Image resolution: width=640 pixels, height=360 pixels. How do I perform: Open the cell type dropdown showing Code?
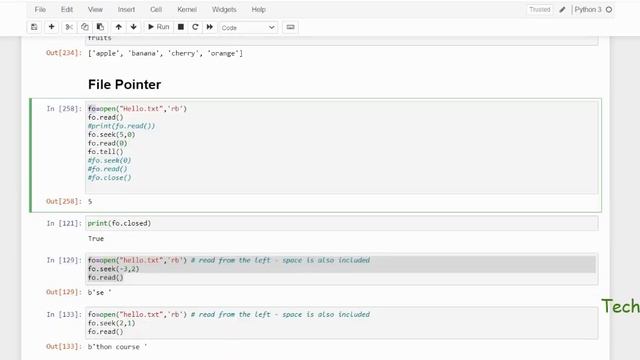[x=248, y=27]
